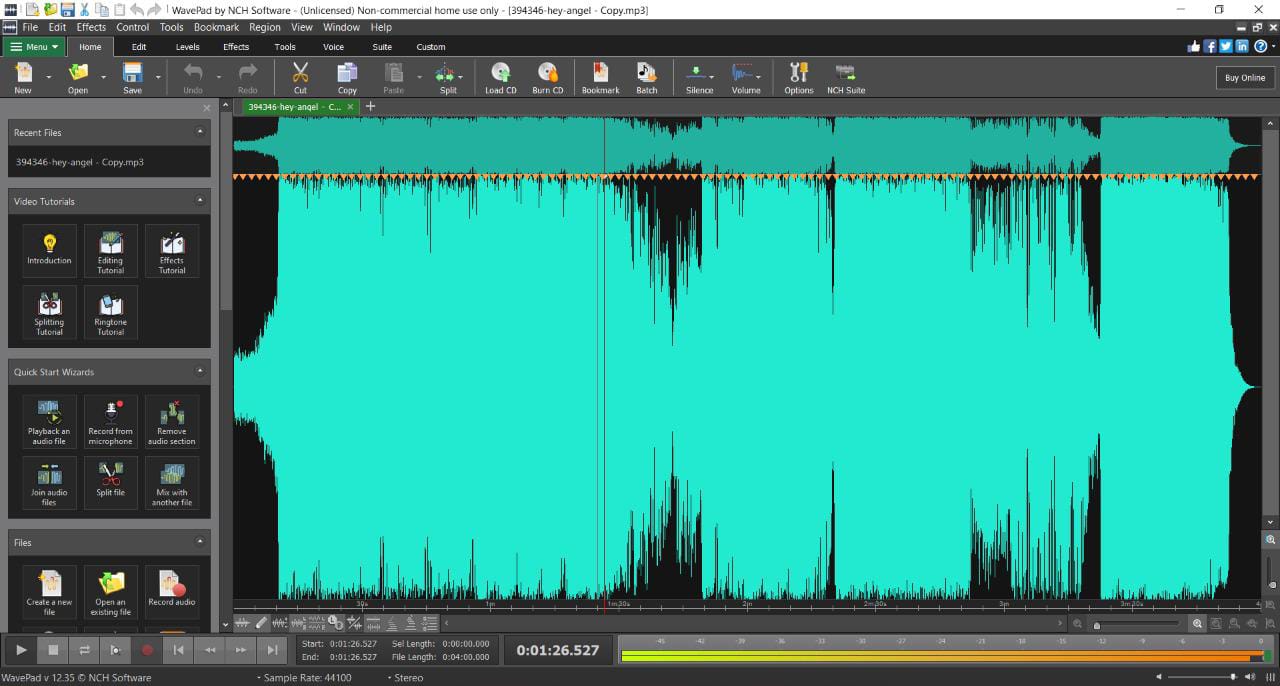
Task: Open the Volume dropdown arrow
Action: 759,77
